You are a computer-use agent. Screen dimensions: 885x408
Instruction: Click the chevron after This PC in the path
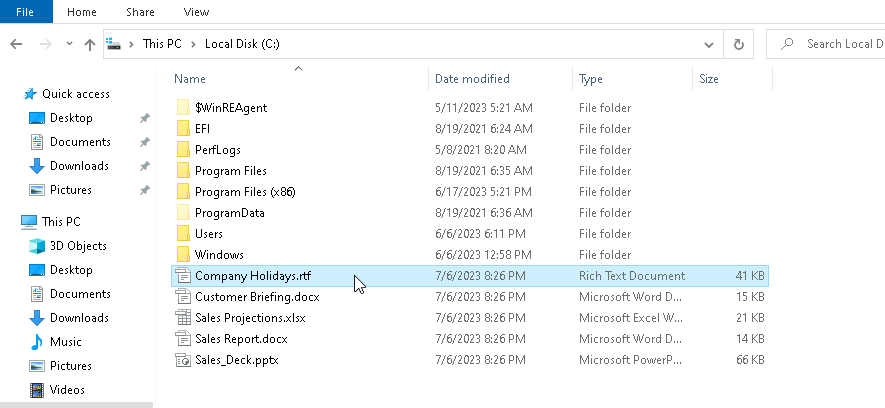(193, 44)
